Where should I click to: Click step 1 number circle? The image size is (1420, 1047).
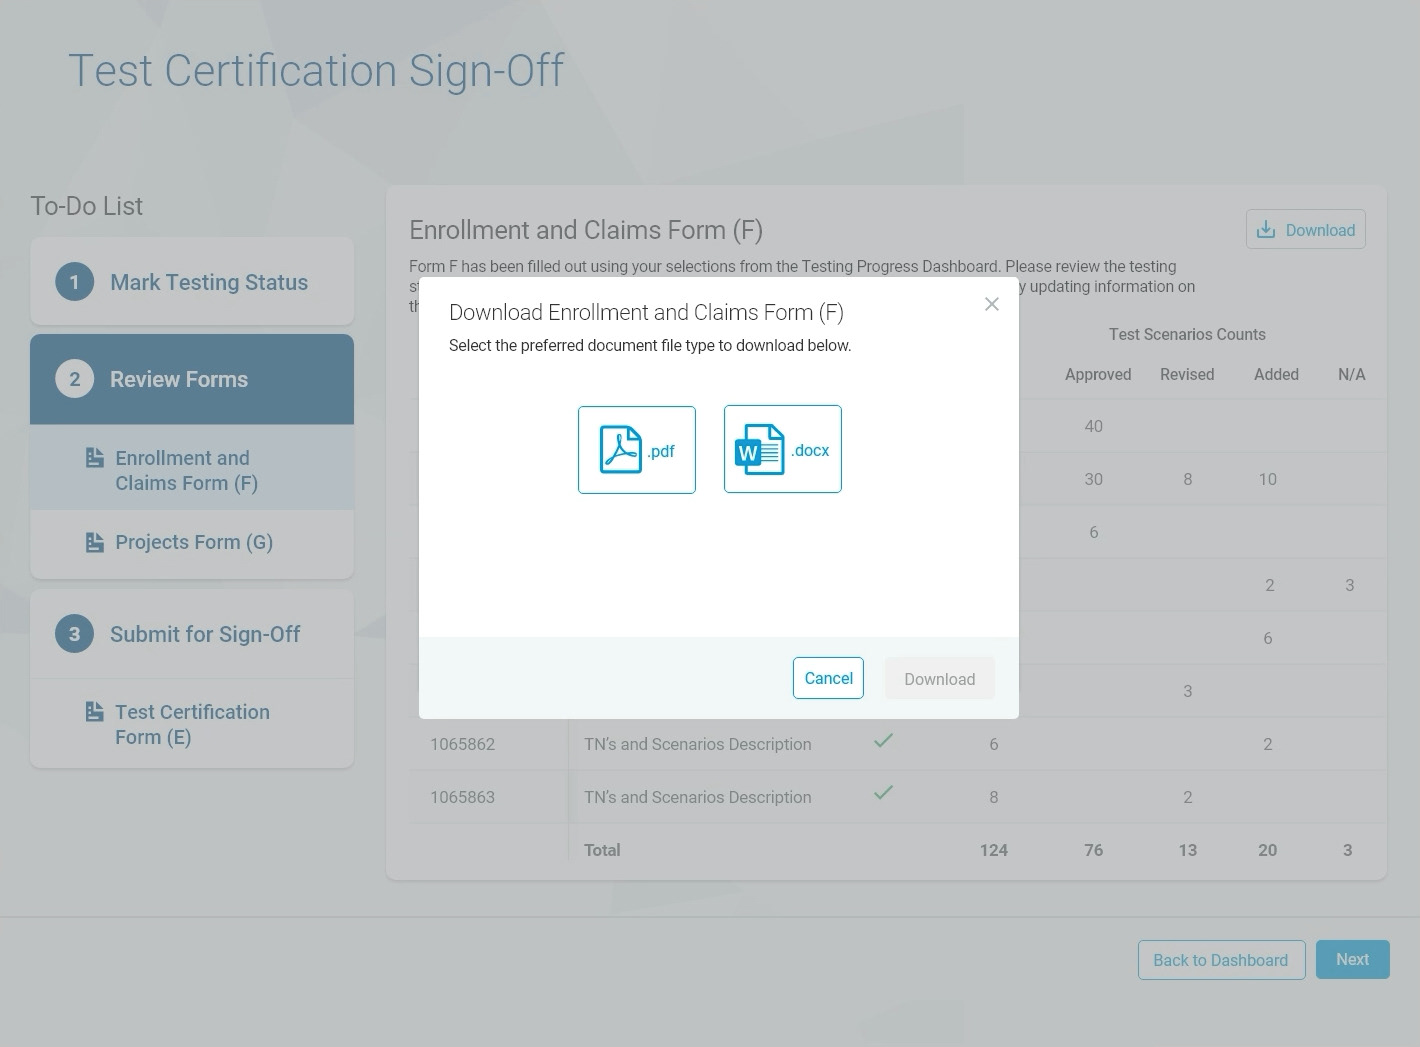pos(74,282)
